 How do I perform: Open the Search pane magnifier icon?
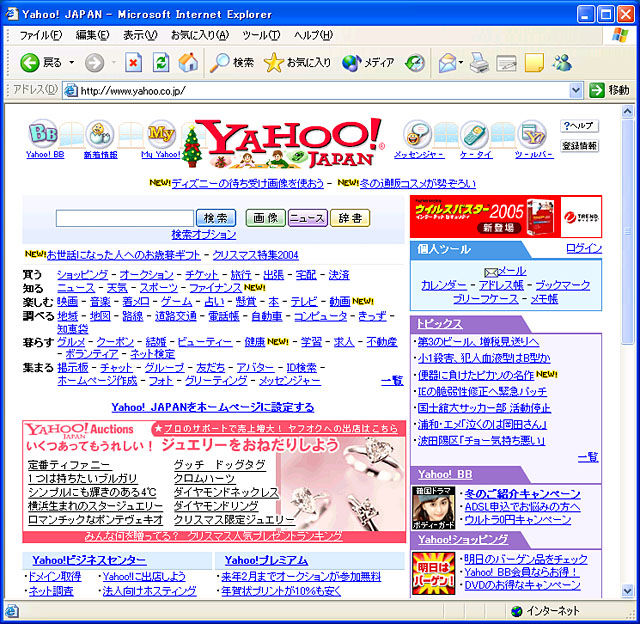220,63
